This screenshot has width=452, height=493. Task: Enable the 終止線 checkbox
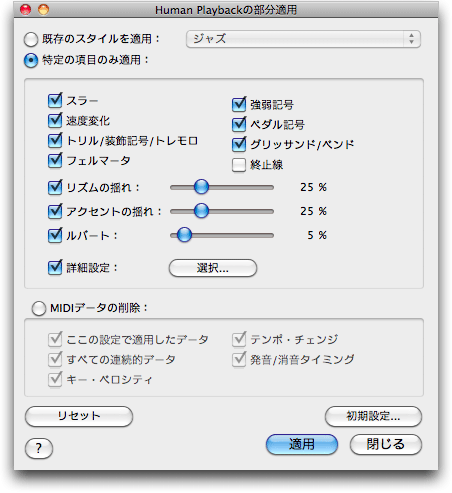[x=239, y=165]
